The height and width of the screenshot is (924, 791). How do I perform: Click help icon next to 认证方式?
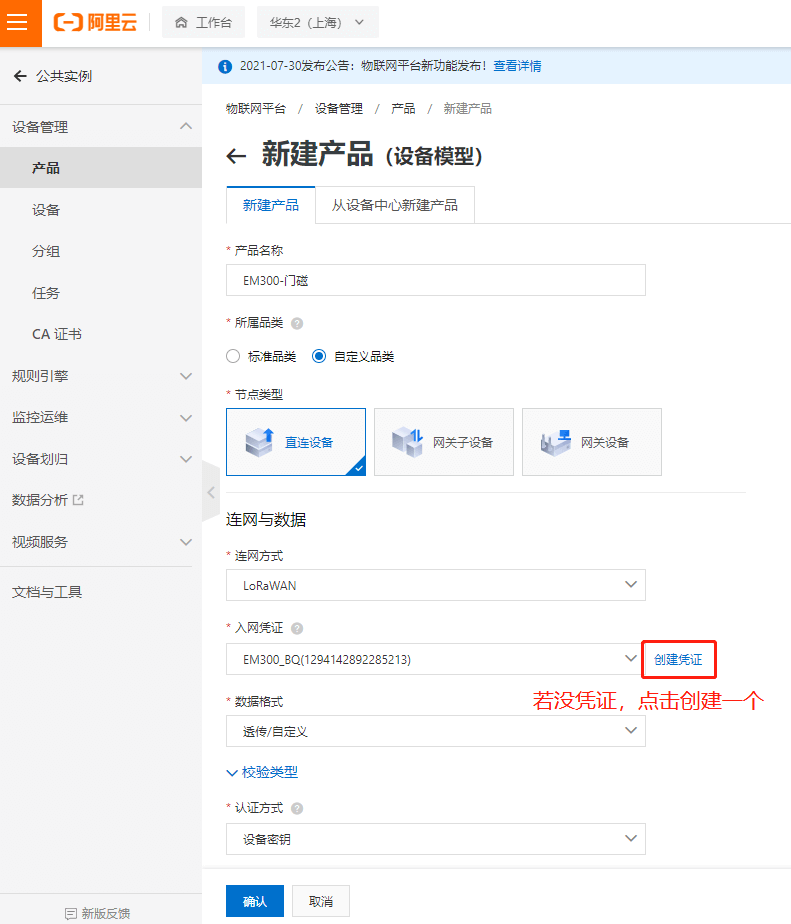pyautogui.click(x=297, y=808)
